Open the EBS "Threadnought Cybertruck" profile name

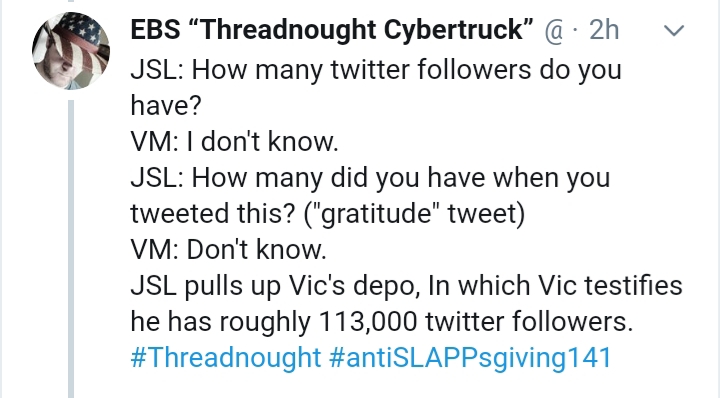click(x=332, y=30)
